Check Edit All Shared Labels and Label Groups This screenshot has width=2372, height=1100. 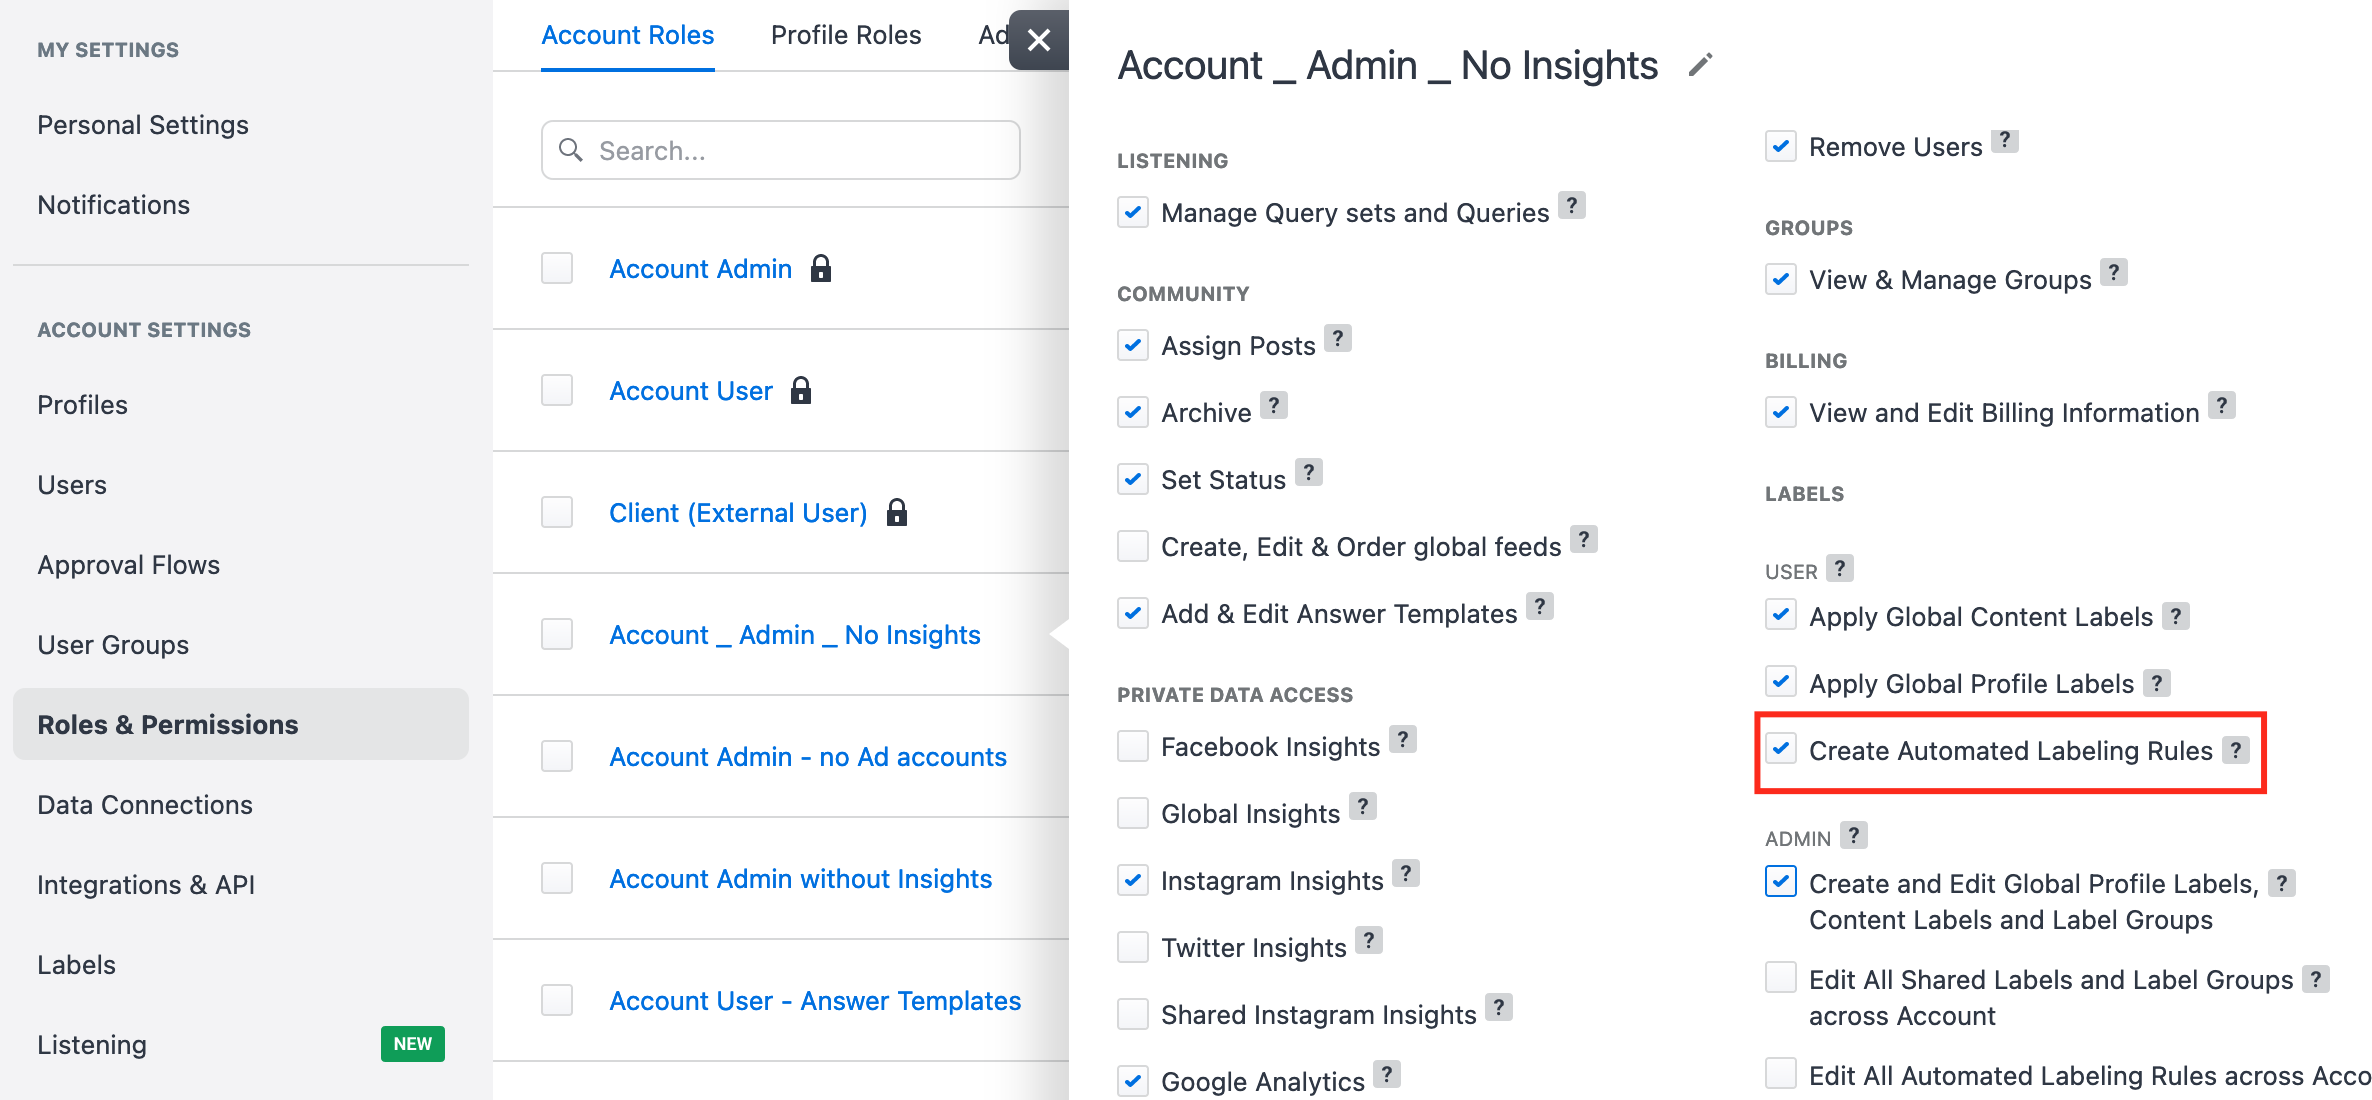[1780, 977]
